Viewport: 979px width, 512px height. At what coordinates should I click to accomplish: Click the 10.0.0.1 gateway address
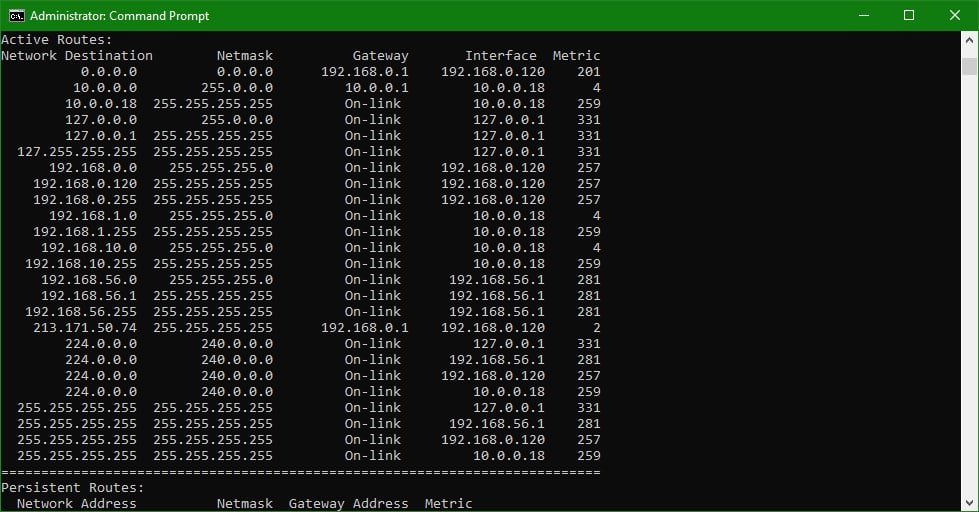(376, 88)
